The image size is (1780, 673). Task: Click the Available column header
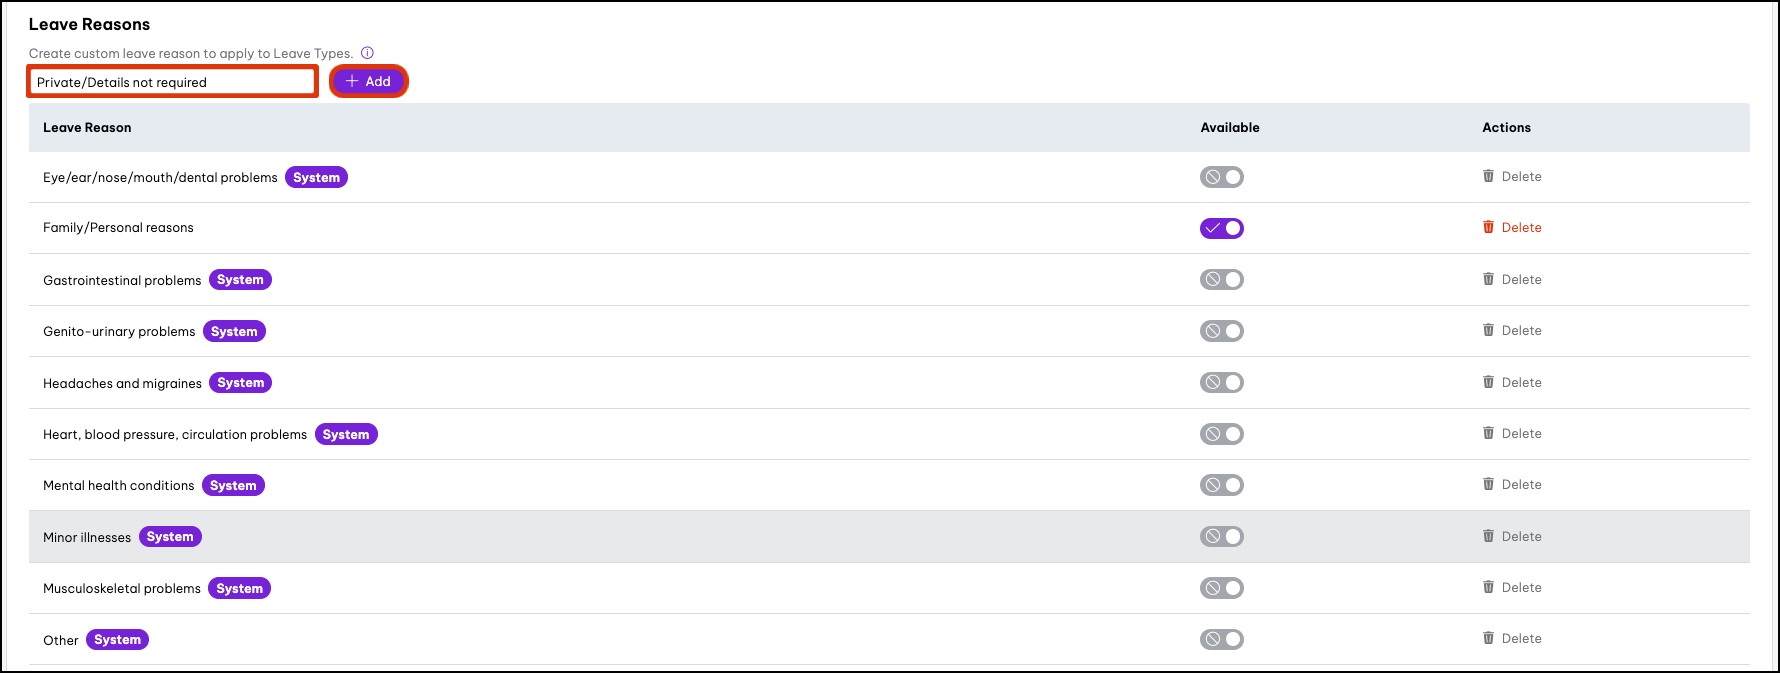tap(1229, 128)
